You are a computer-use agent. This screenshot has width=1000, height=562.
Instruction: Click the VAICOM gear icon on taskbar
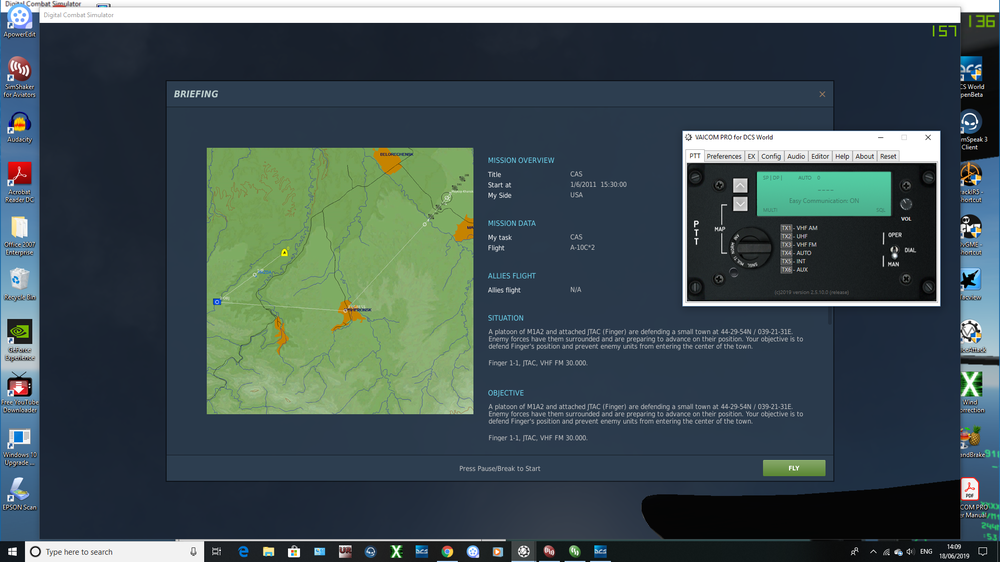tap(524, 552)
